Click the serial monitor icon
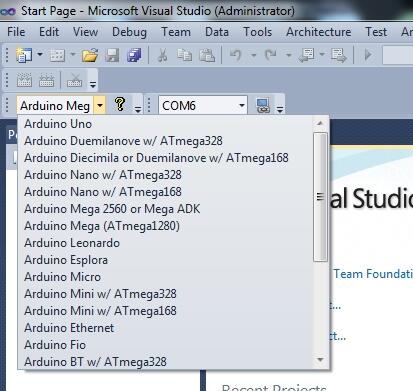This screenshot has height=391, width=413. tap(263, 105)
